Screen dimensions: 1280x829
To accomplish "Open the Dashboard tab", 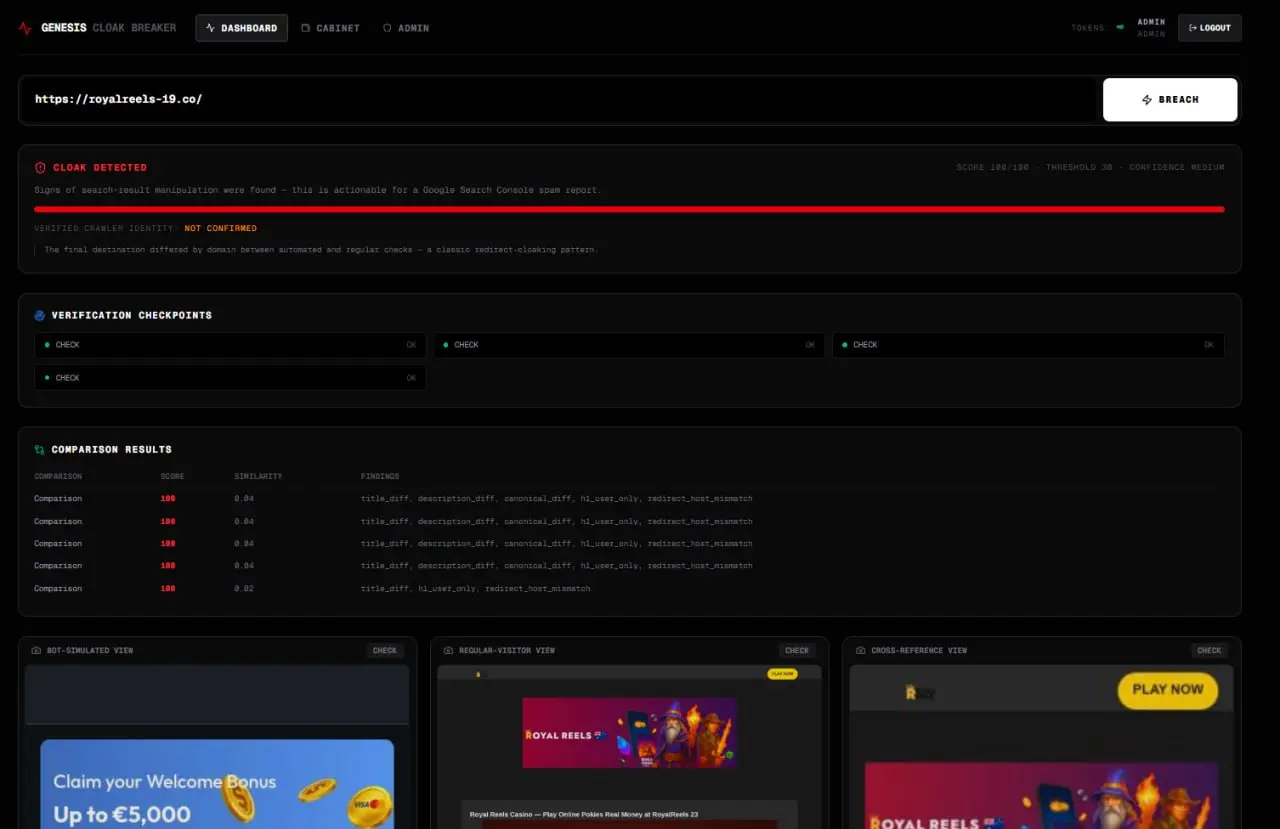I will point(241,28).
